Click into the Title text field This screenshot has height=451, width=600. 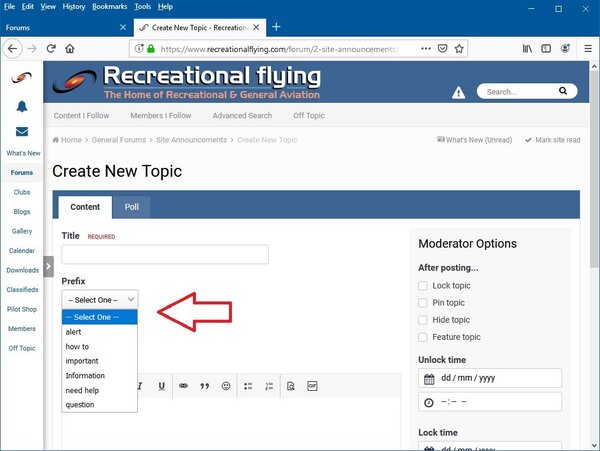(x=165, y=254)
